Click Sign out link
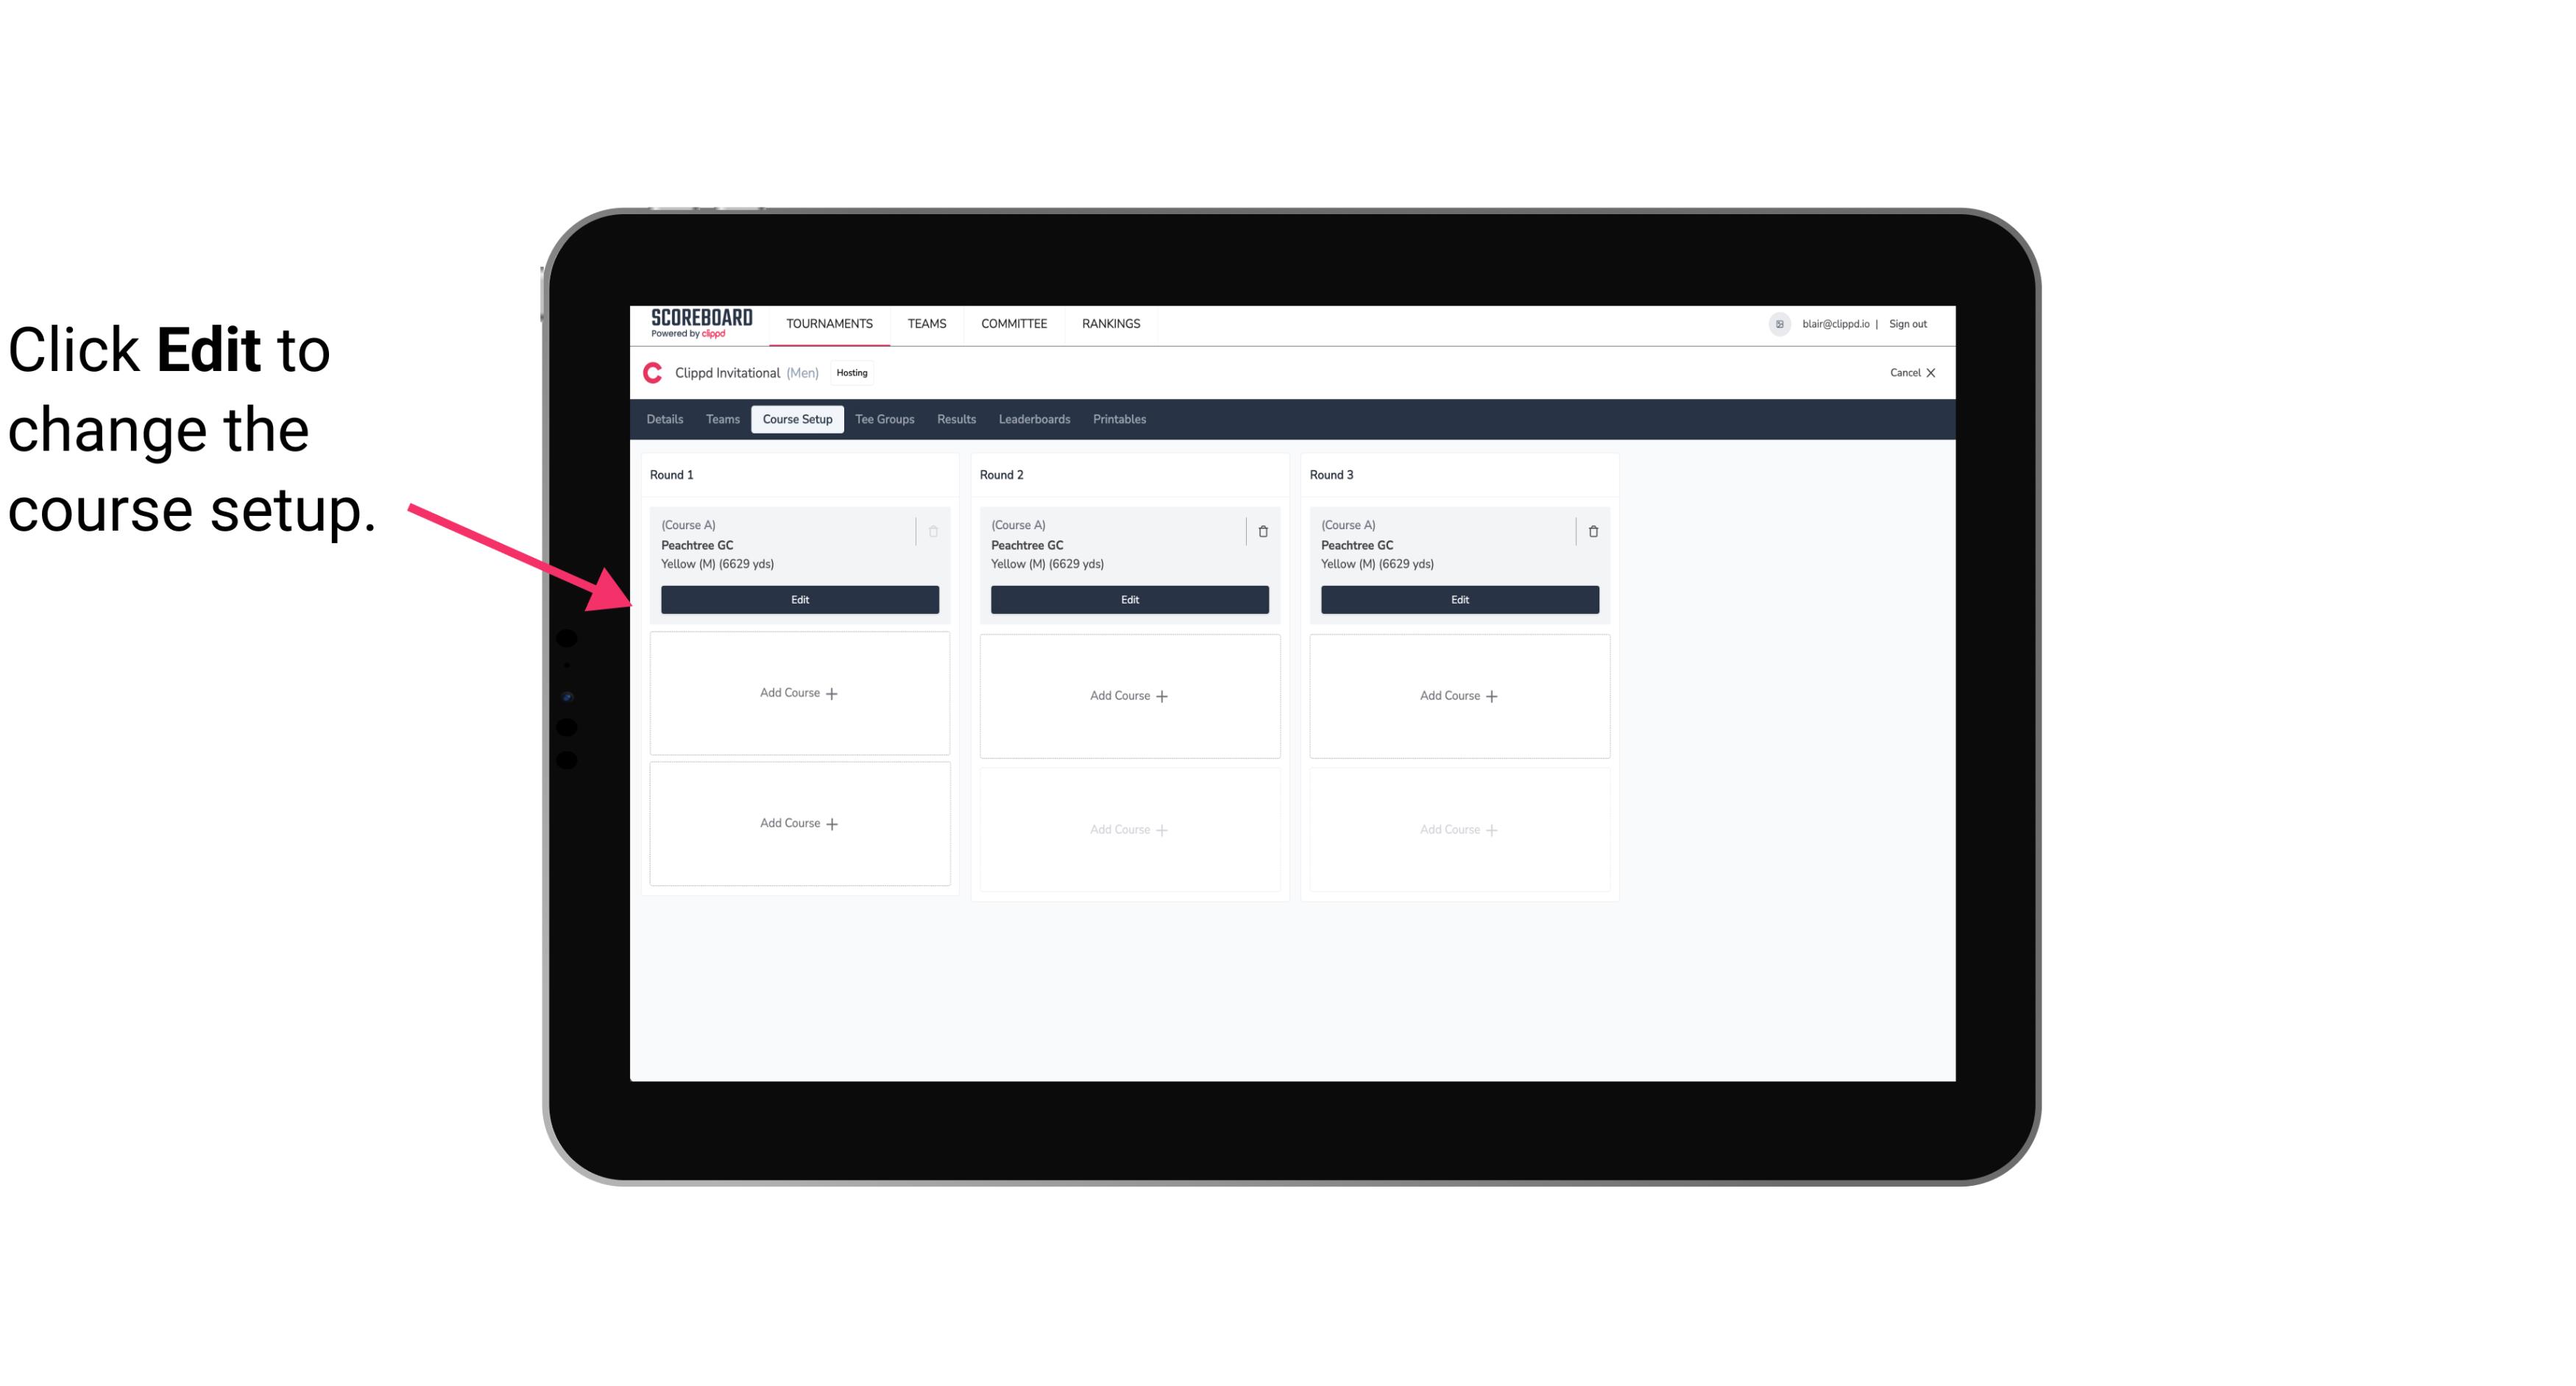 tap(1911, 322)
